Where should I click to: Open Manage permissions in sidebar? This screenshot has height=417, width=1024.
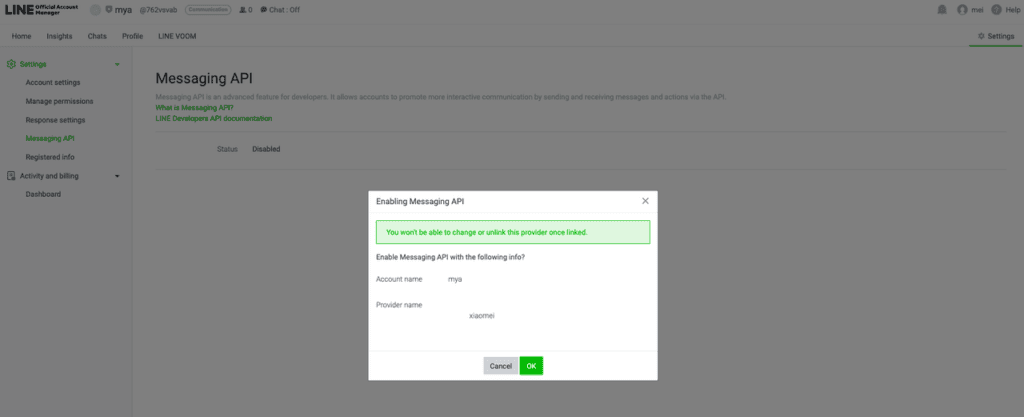(x=59, y=101)
